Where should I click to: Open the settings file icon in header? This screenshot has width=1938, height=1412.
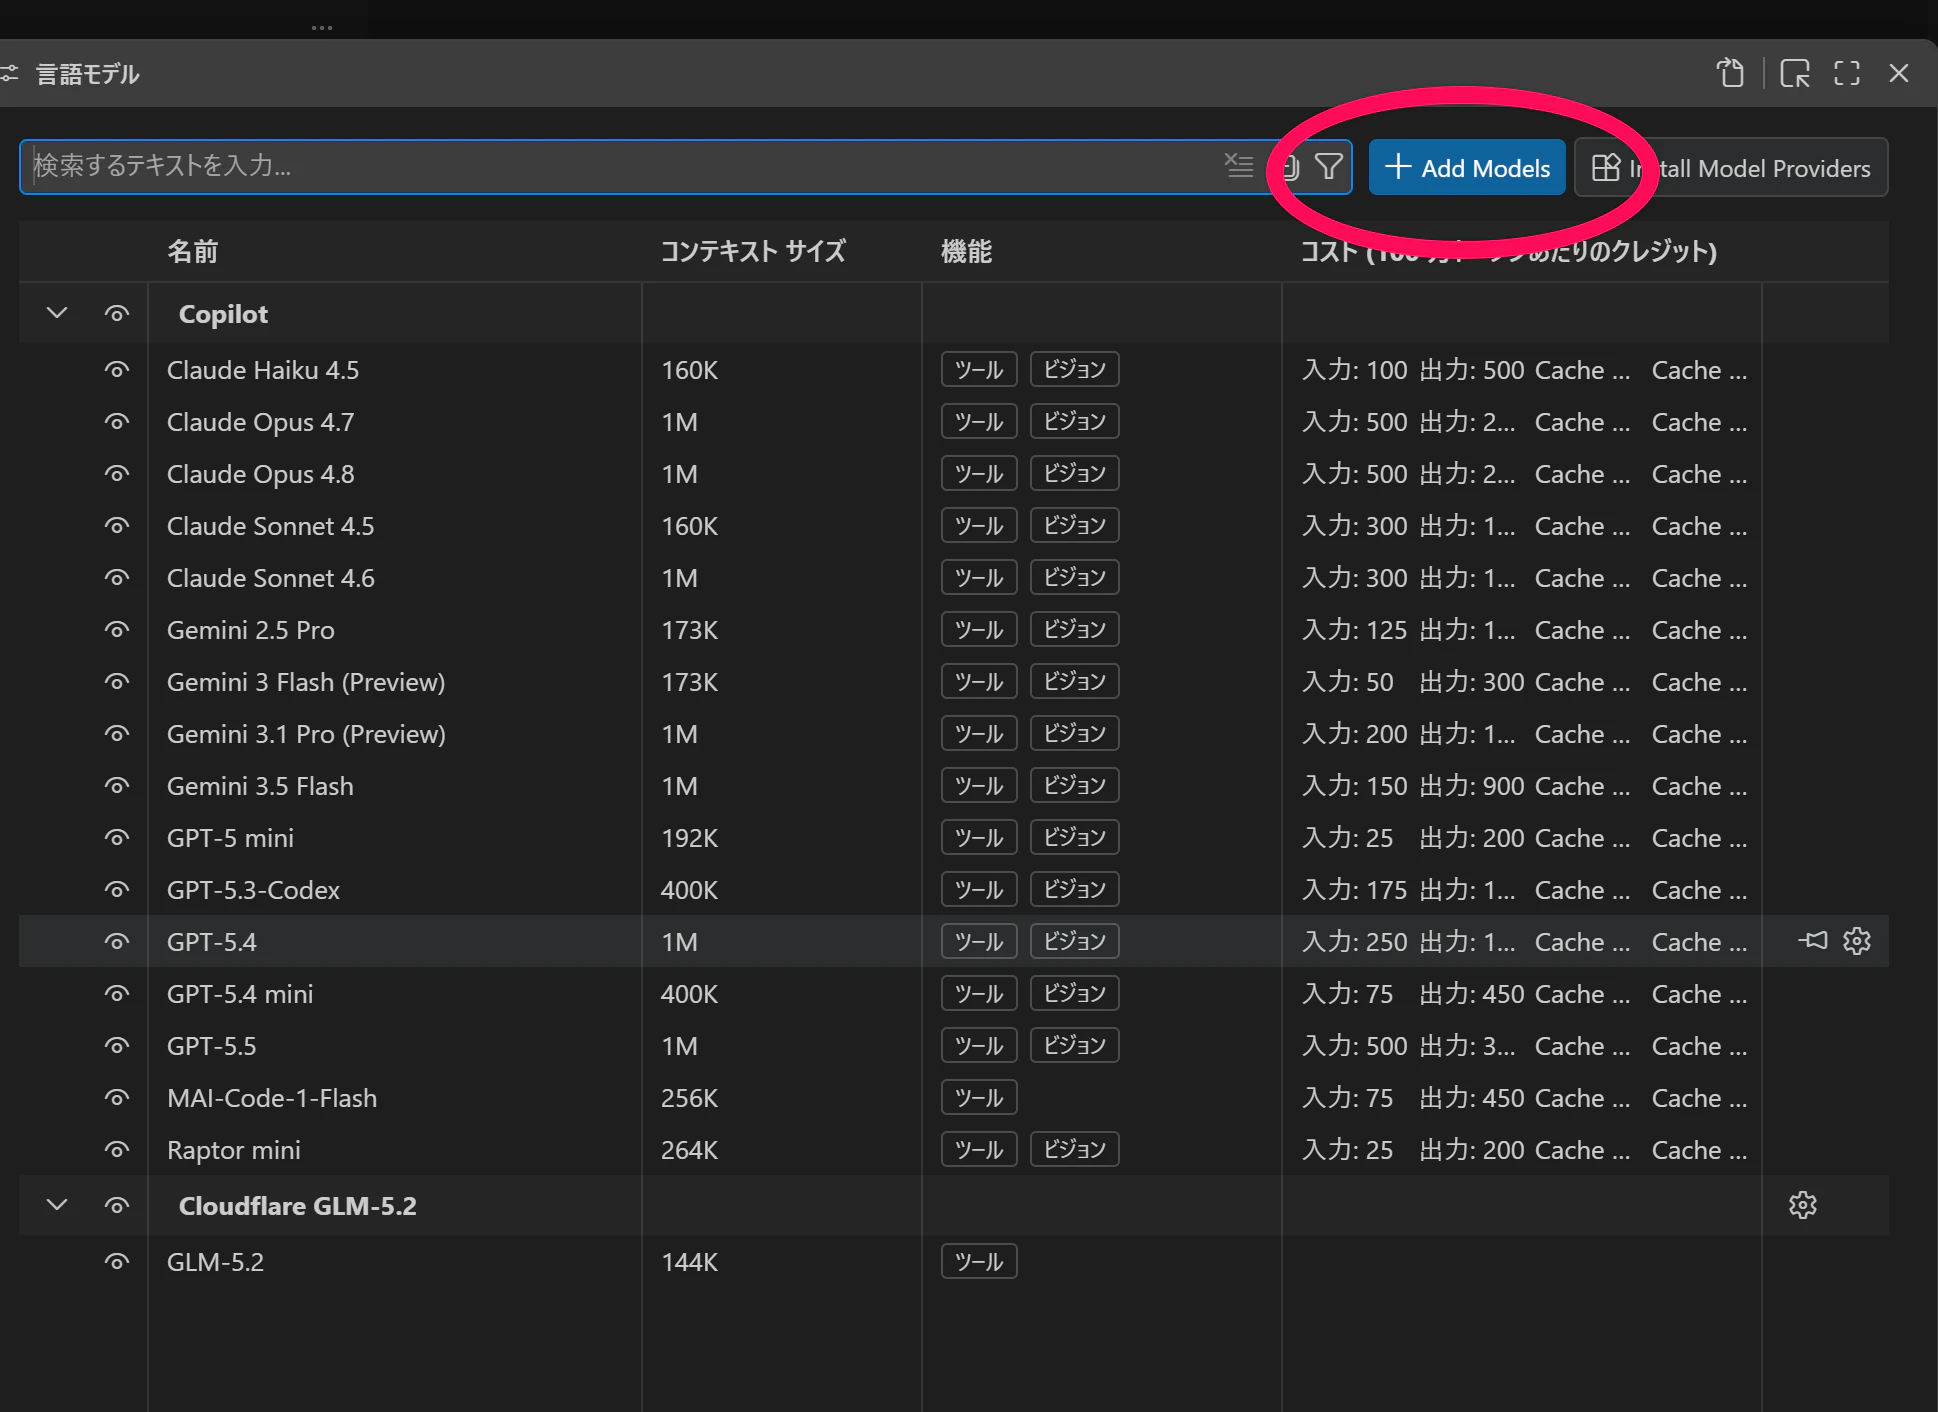[1730, 73]
